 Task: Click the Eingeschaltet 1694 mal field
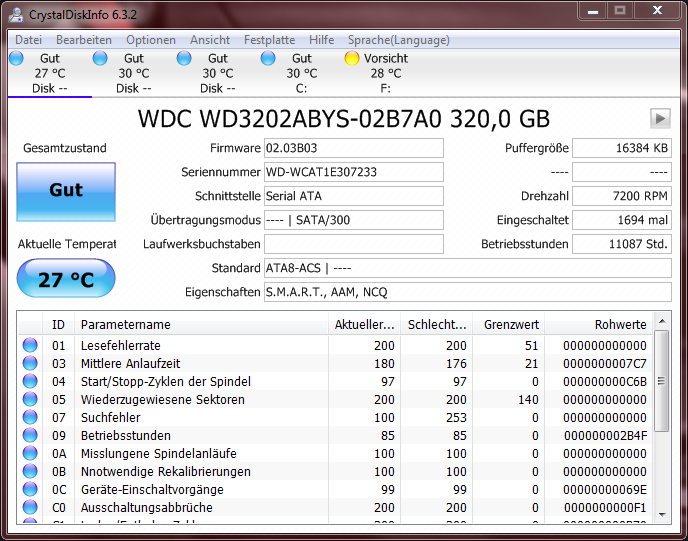622,220
